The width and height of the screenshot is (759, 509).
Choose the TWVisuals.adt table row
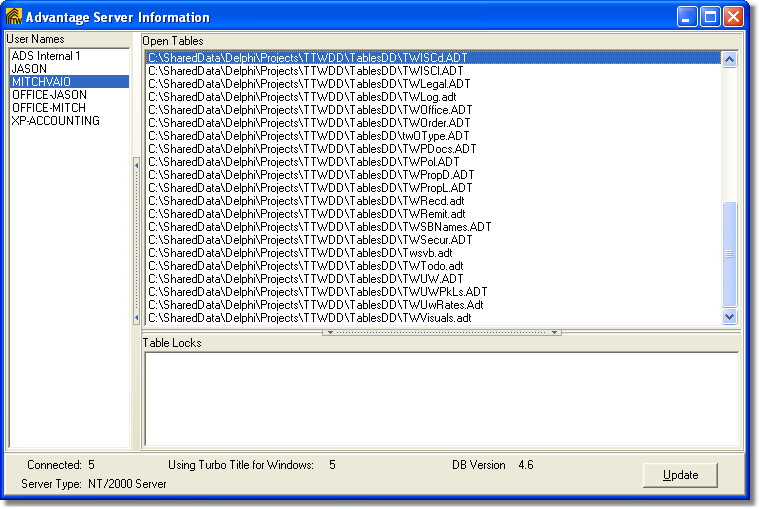tap(309, 318)
